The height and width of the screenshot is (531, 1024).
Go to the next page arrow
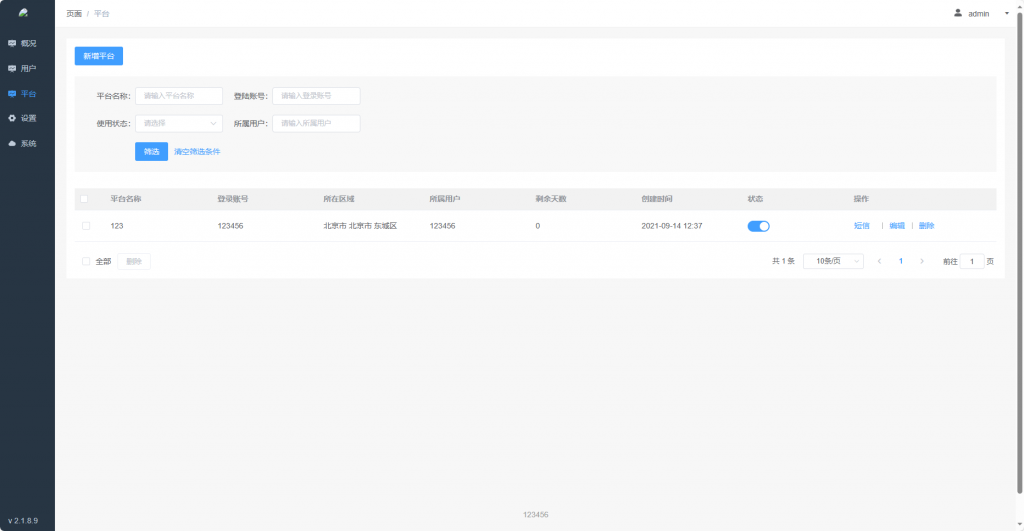[x=921, y=261]
